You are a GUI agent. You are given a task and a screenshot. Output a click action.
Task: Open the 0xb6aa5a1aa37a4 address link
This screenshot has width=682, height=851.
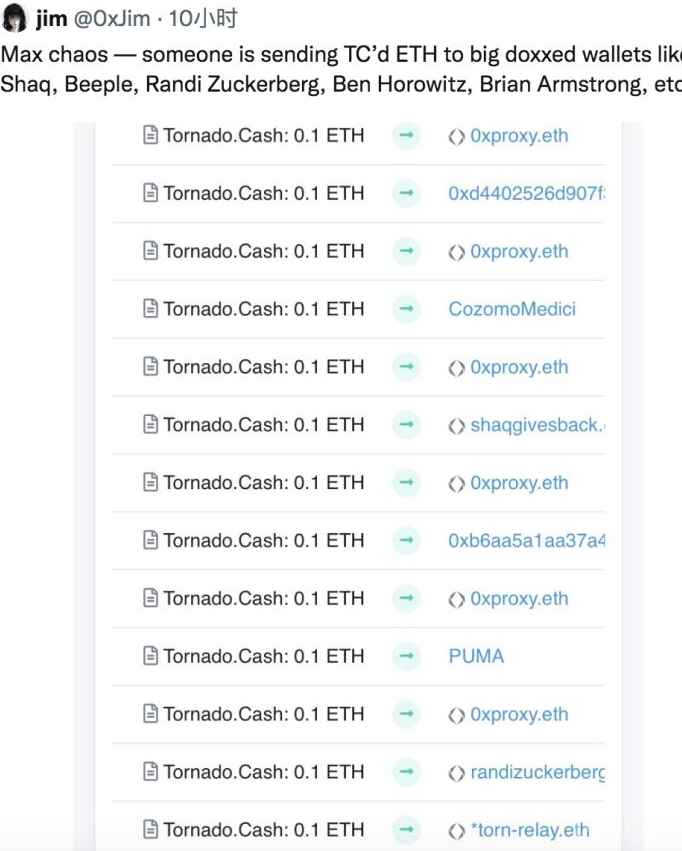pyautogui.click(x=526, y=541)
